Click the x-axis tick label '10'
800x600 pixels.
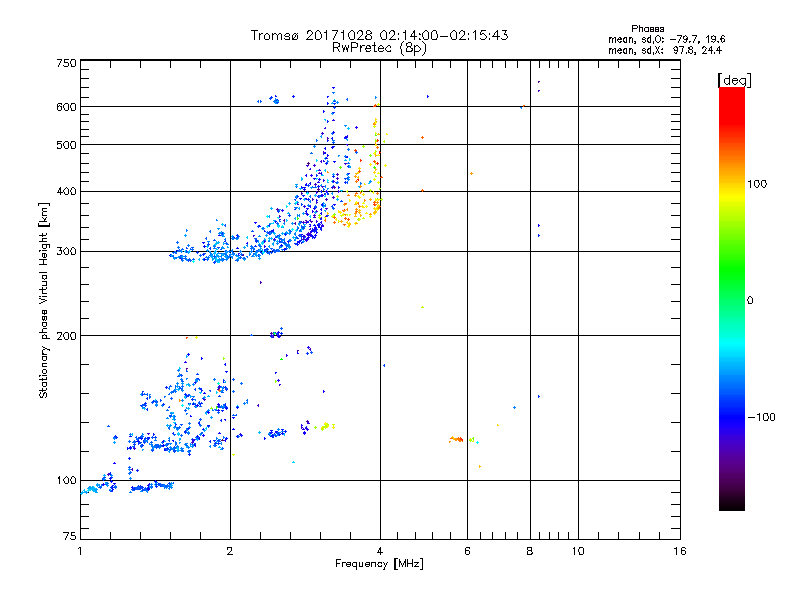click(x=578, y=551)
